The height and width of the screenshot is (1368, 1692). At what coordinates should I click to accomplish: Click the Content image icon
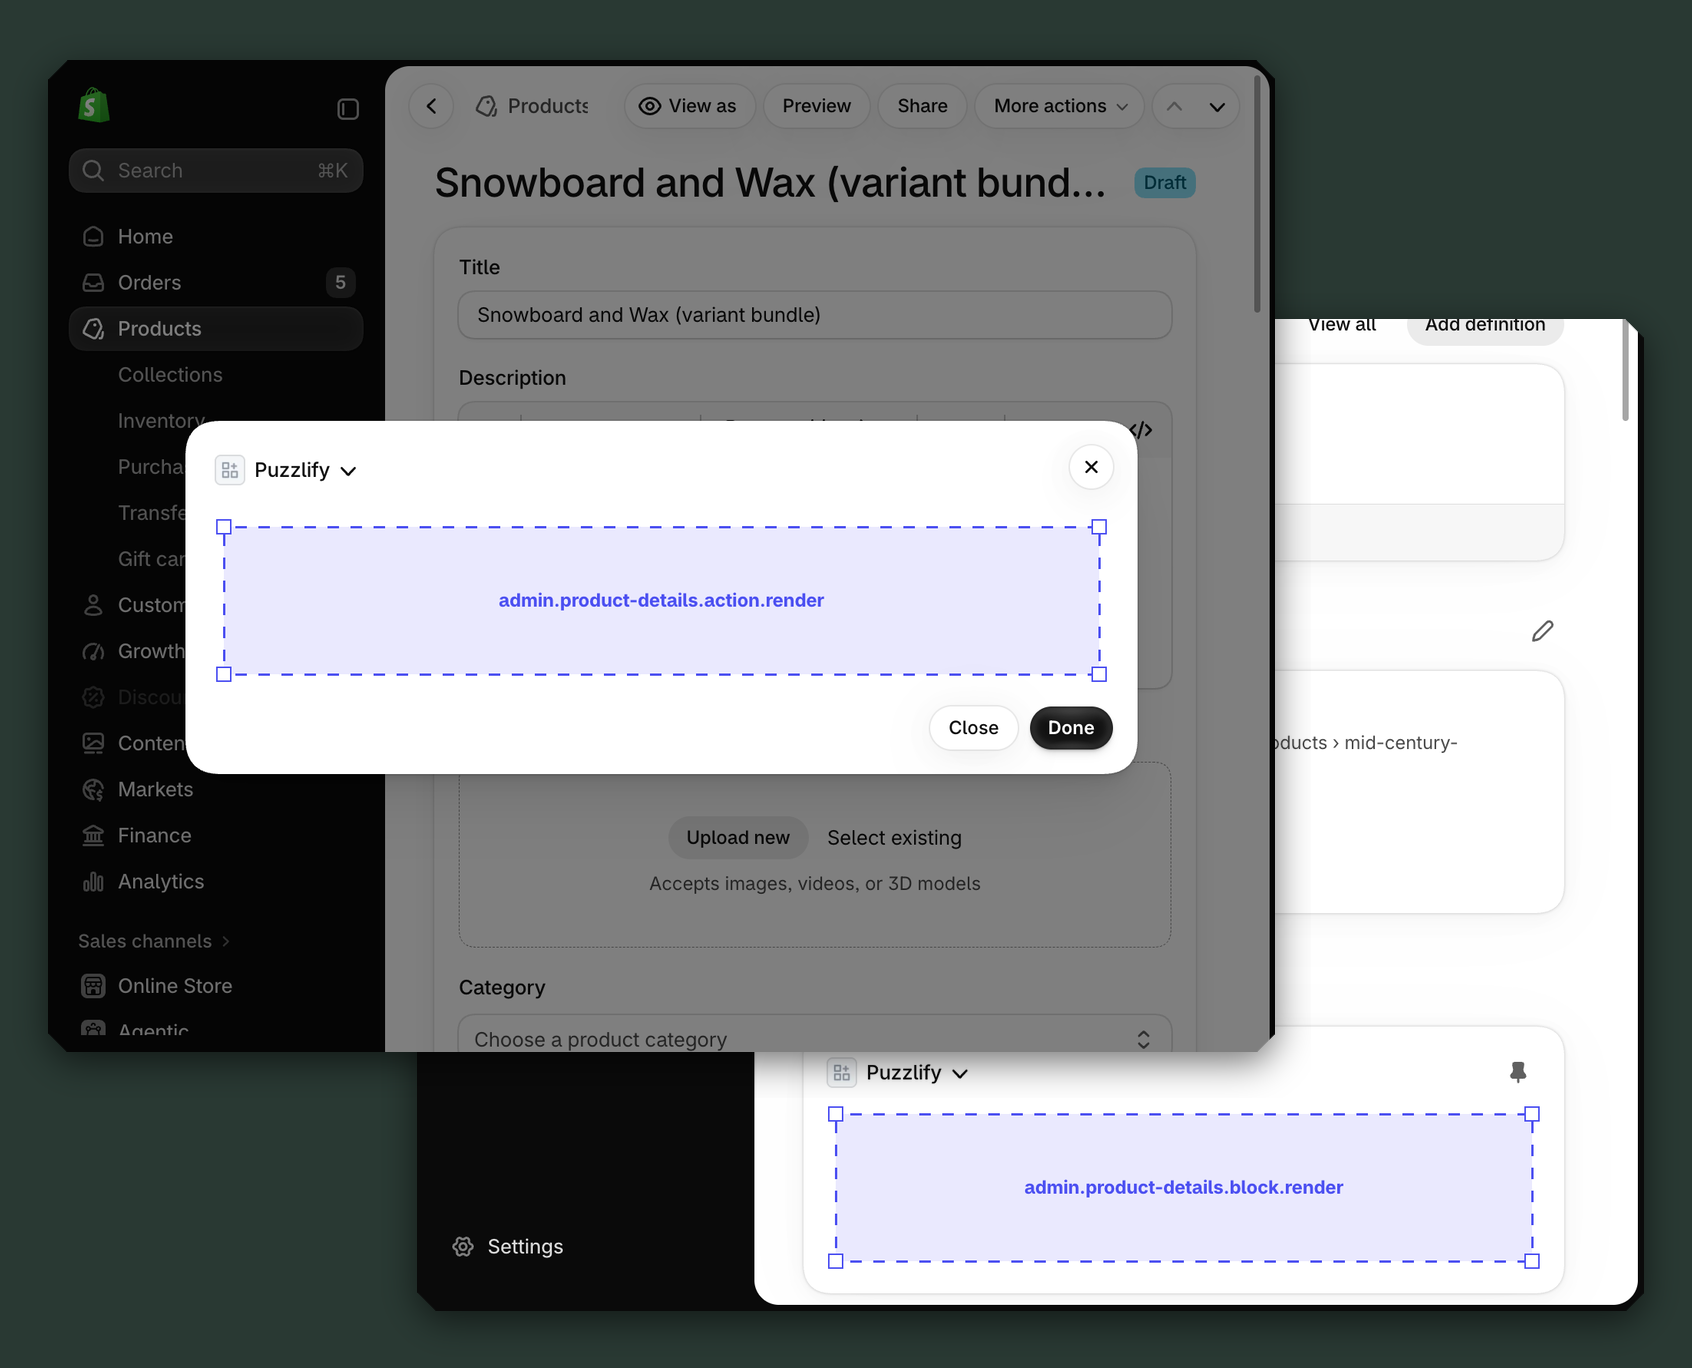pyautogui.click(x=93, y=743)
